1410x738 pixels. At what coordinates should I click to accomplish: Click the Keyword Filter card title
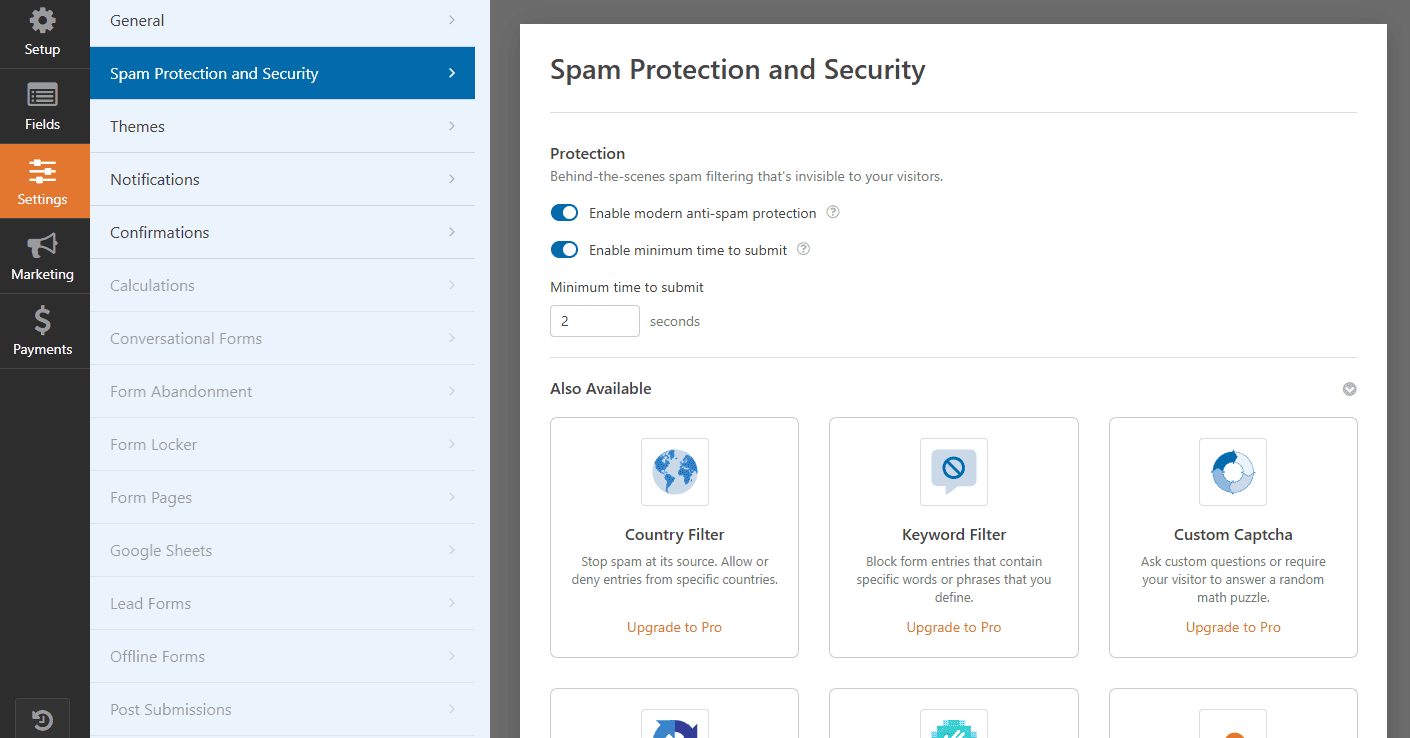954,534
